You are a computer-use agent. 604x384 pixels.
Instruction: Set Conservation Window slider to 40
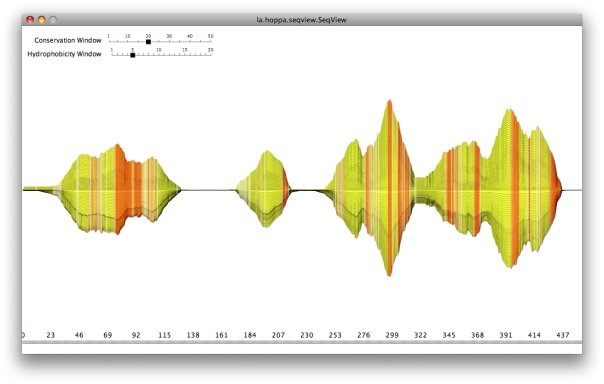[190, 41]
